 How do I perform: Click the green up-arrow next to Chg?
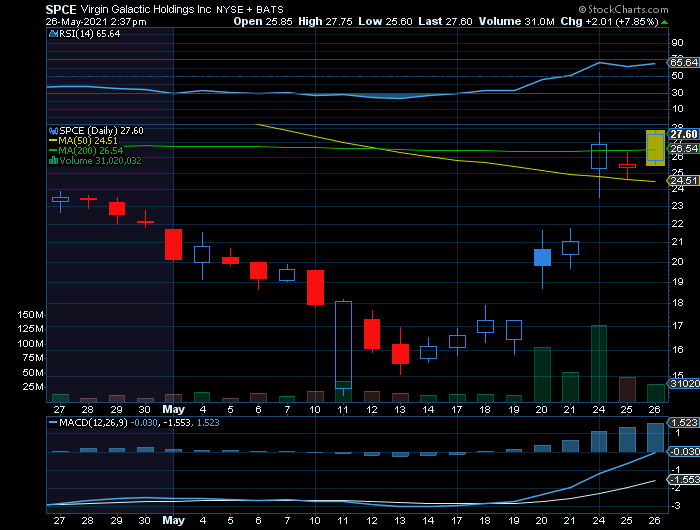coord(665,22)
